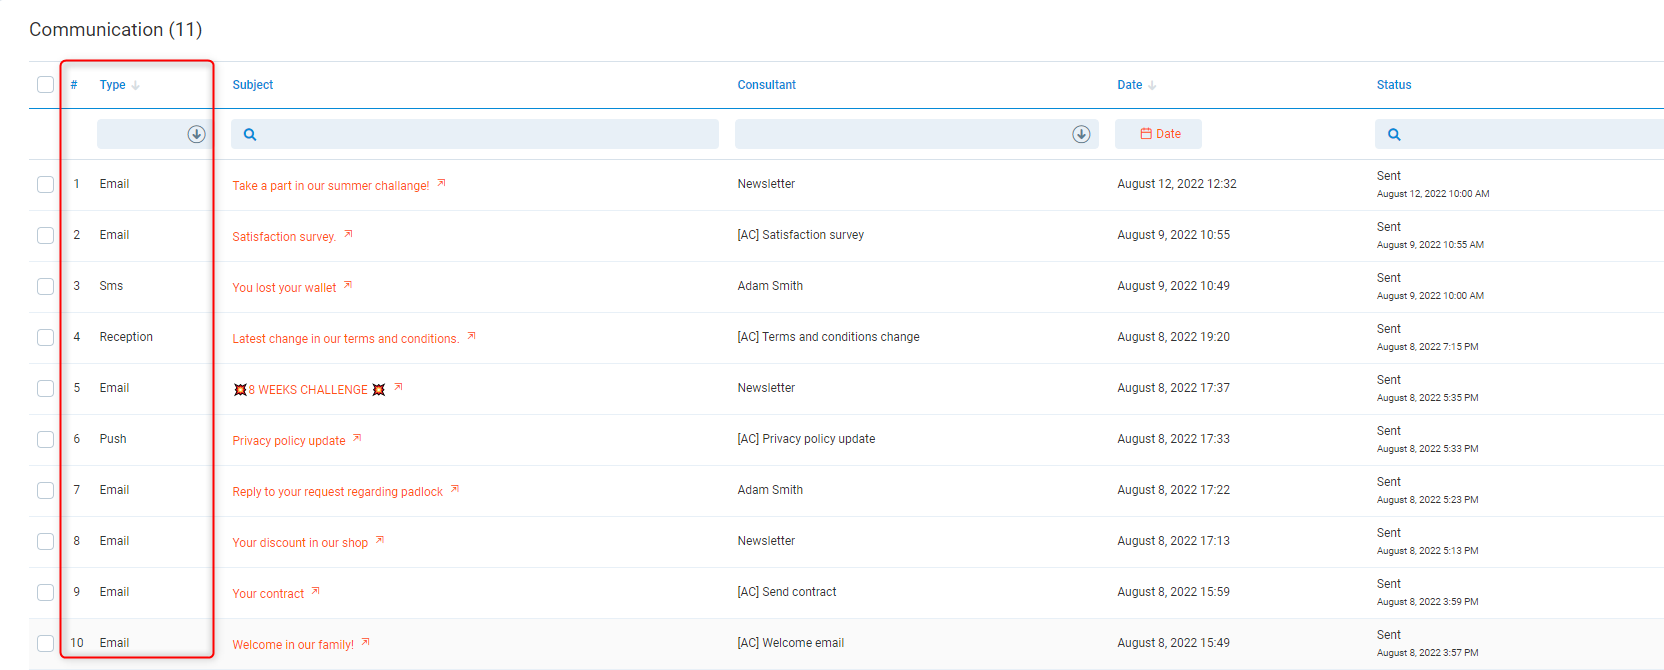Click sort arrow next to Date header

pyautogui.click(x=1152, y=86)
